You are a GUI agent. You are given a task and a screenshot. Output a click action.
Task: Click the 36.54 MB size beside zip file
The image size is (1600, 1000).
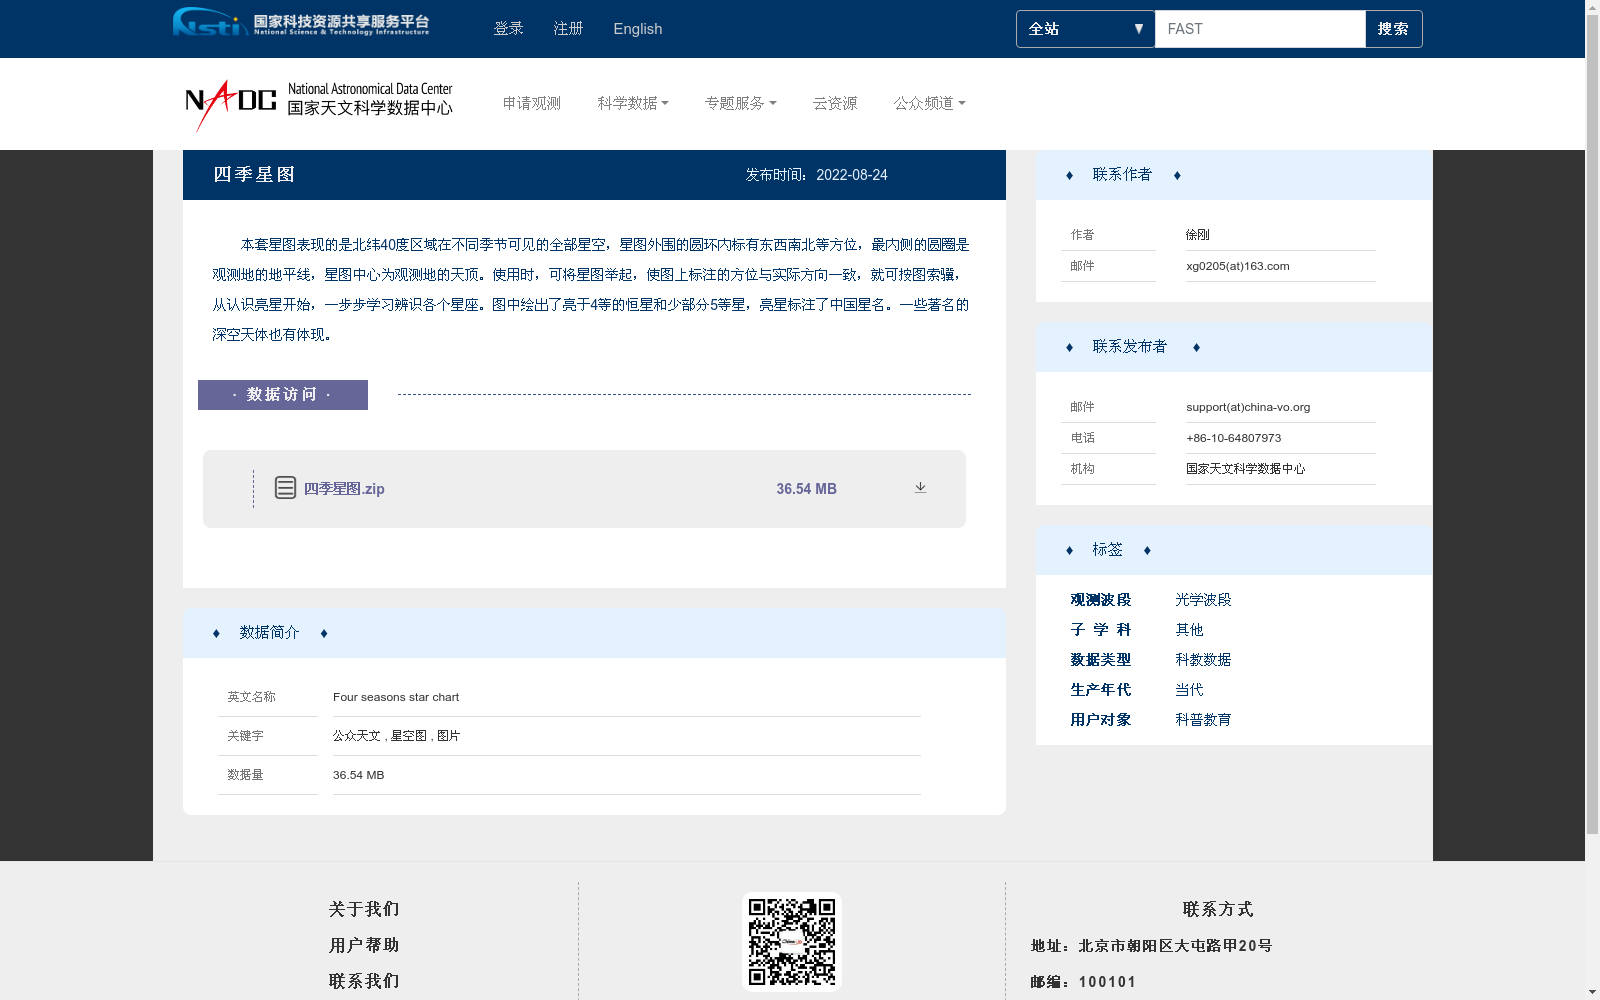pyautogui.click(x=806, y=489)
